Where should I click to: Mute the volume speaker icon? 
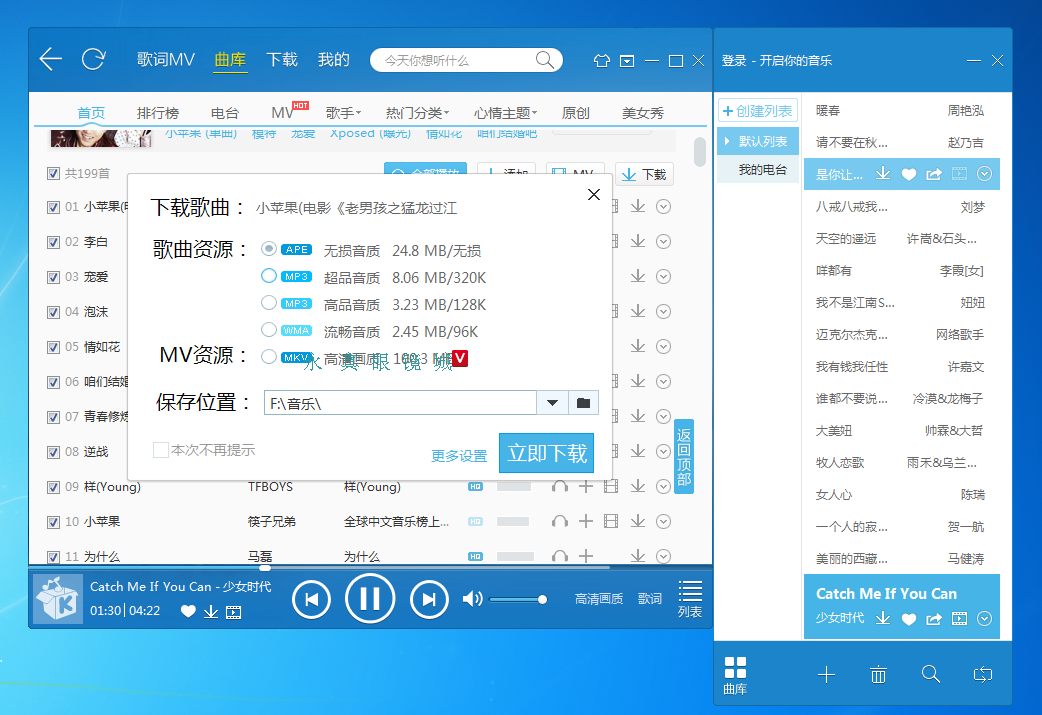(x=472, y=599)
